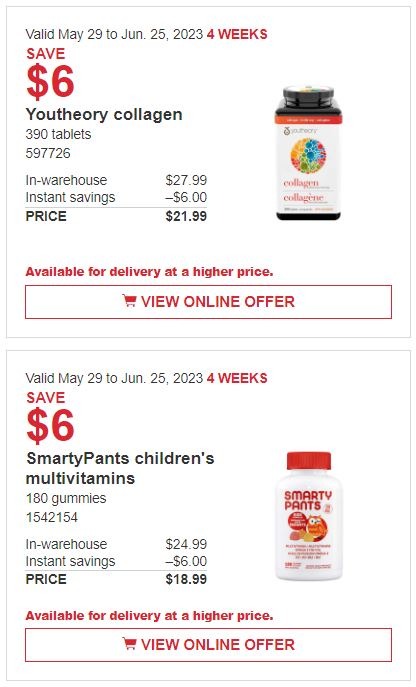This screenshot has height=687, width=416.
Task: Click item number 1542154
Action: tap(52, 517)
